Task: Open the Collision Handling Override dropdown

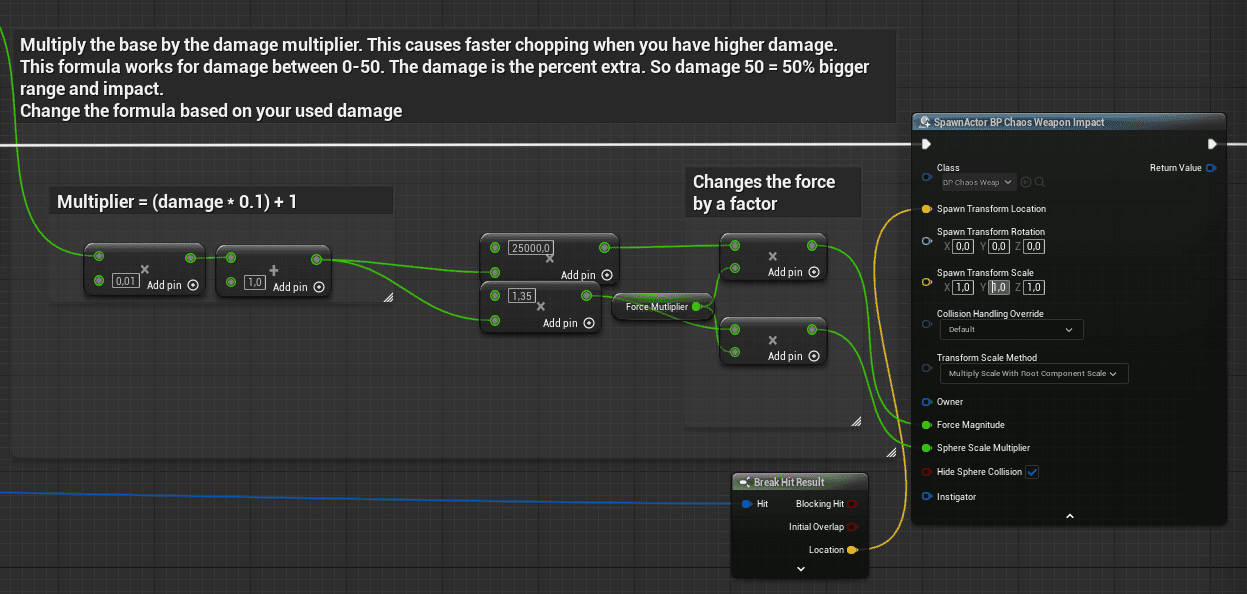Action: pyautogui.click(x=1011, y=329)
